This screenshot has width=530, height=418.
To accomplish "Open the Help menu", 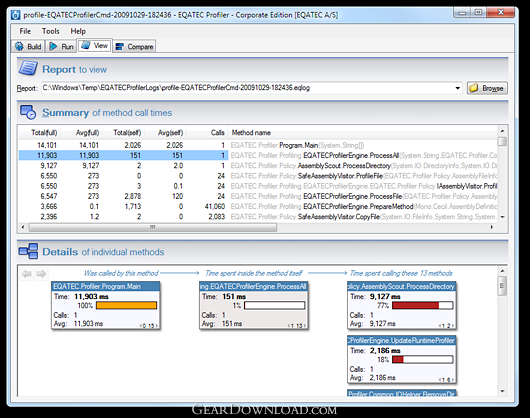I will pos(78,31).
